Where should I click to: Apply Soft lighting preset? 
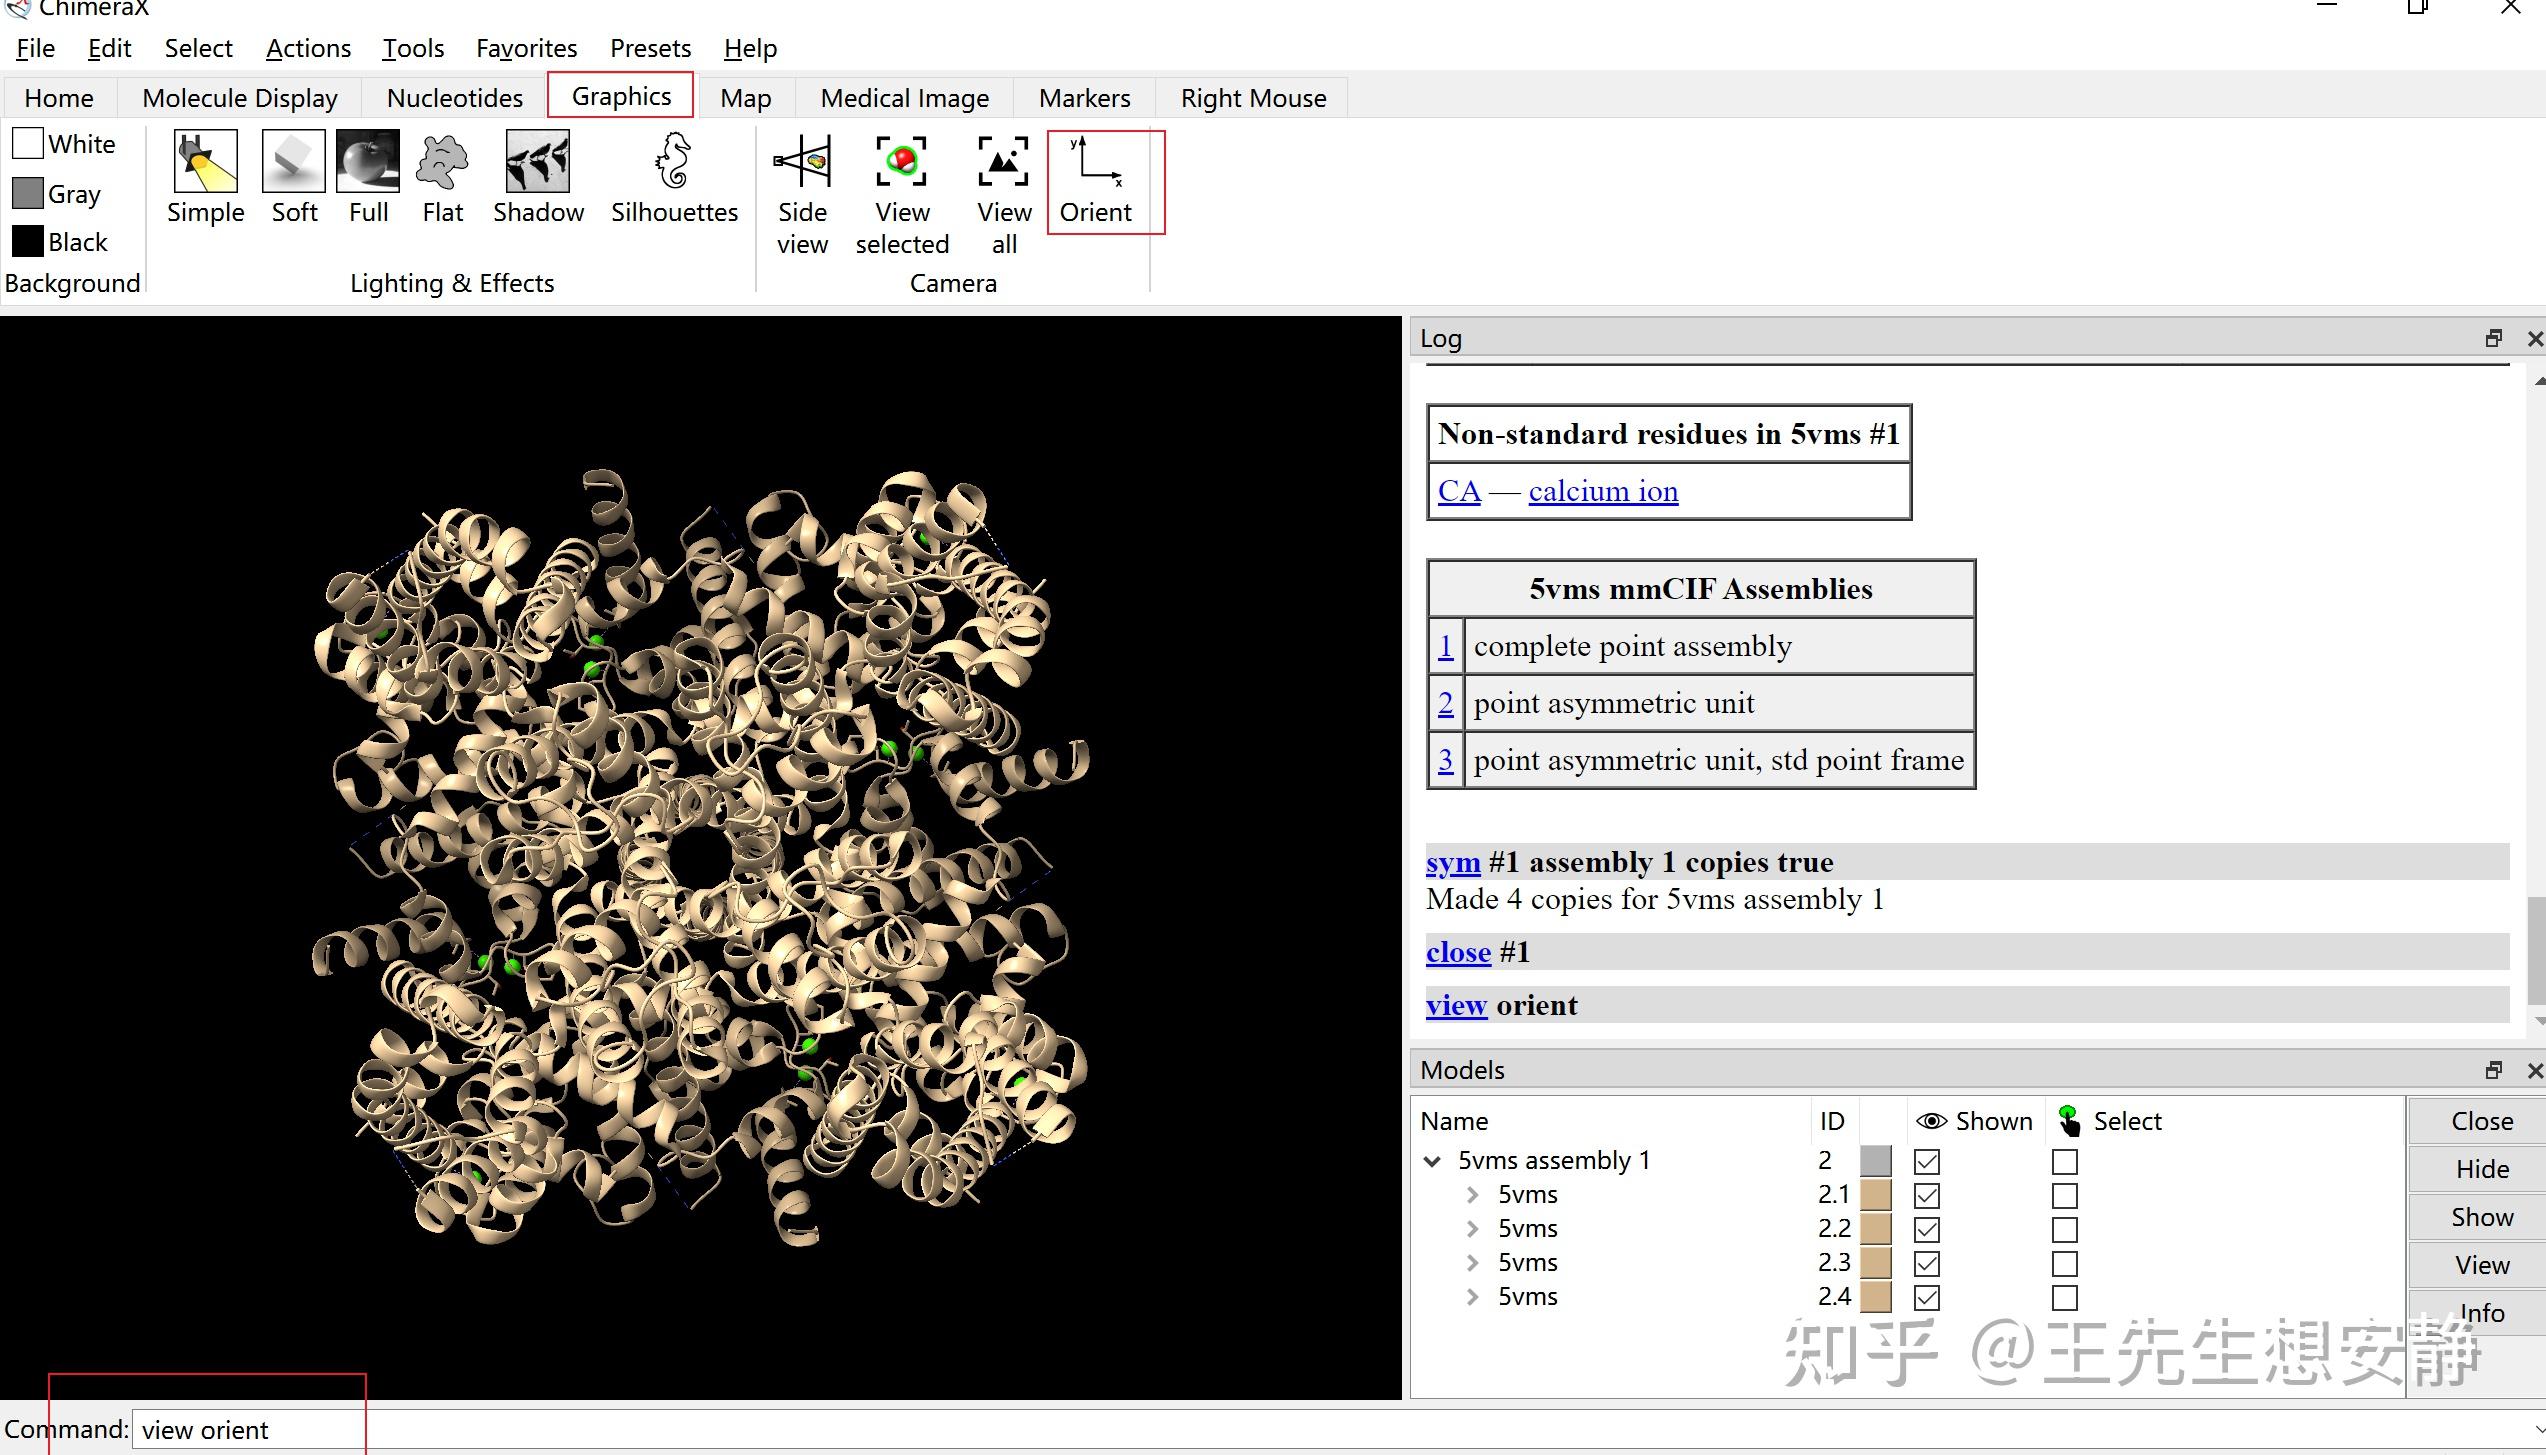point(294,161)
